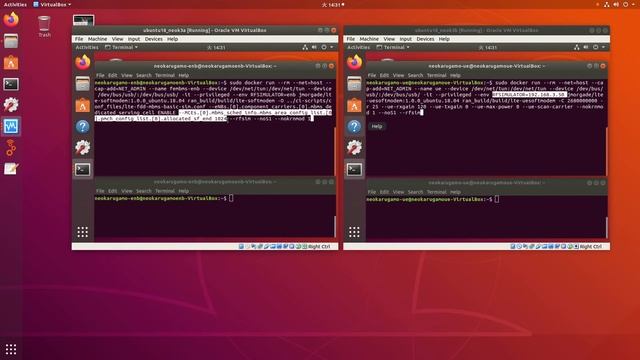Expand Terminal app menu in ue VM top bar
Viewport: 640px width, 360px height.
393,47
